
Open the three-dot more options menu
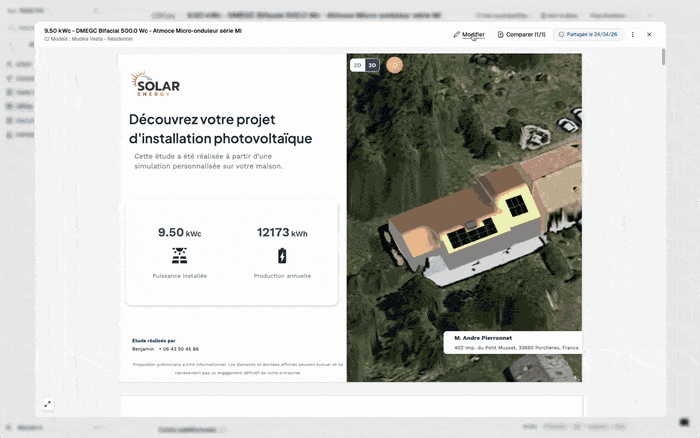click(633, 34)
